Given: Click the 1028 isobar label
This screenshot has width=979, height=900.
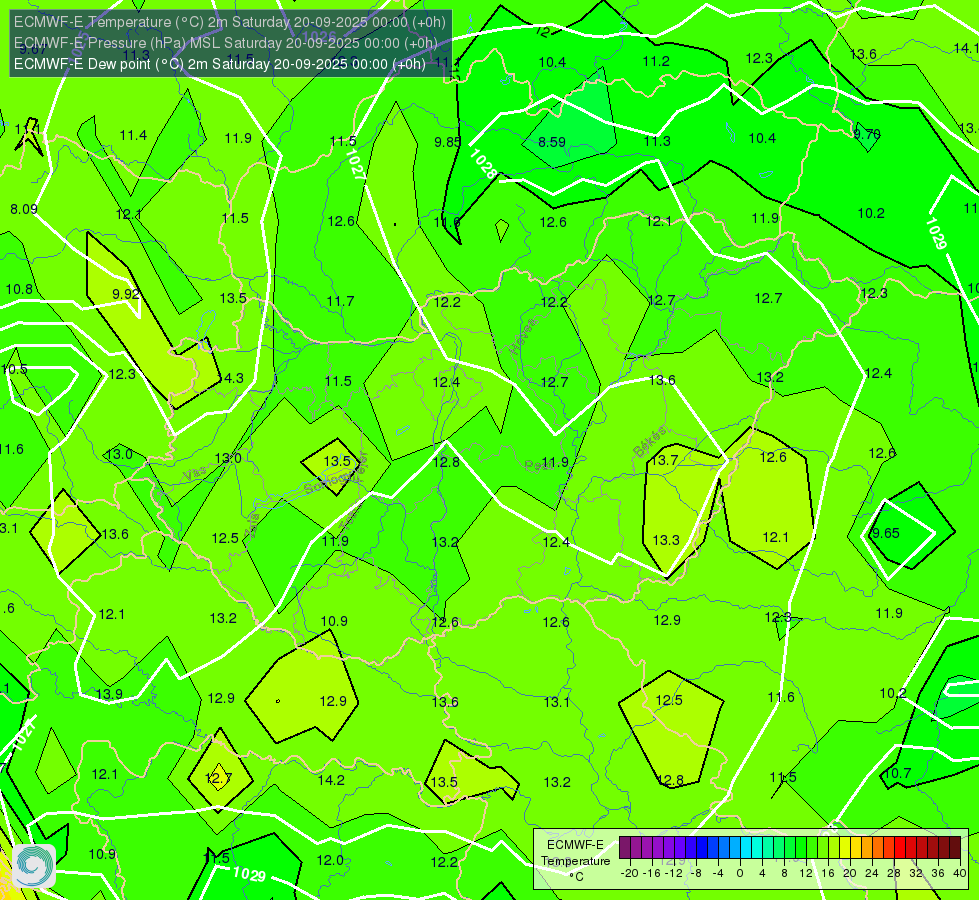Looking at the screenshot, I should click(x=483, y=164).
